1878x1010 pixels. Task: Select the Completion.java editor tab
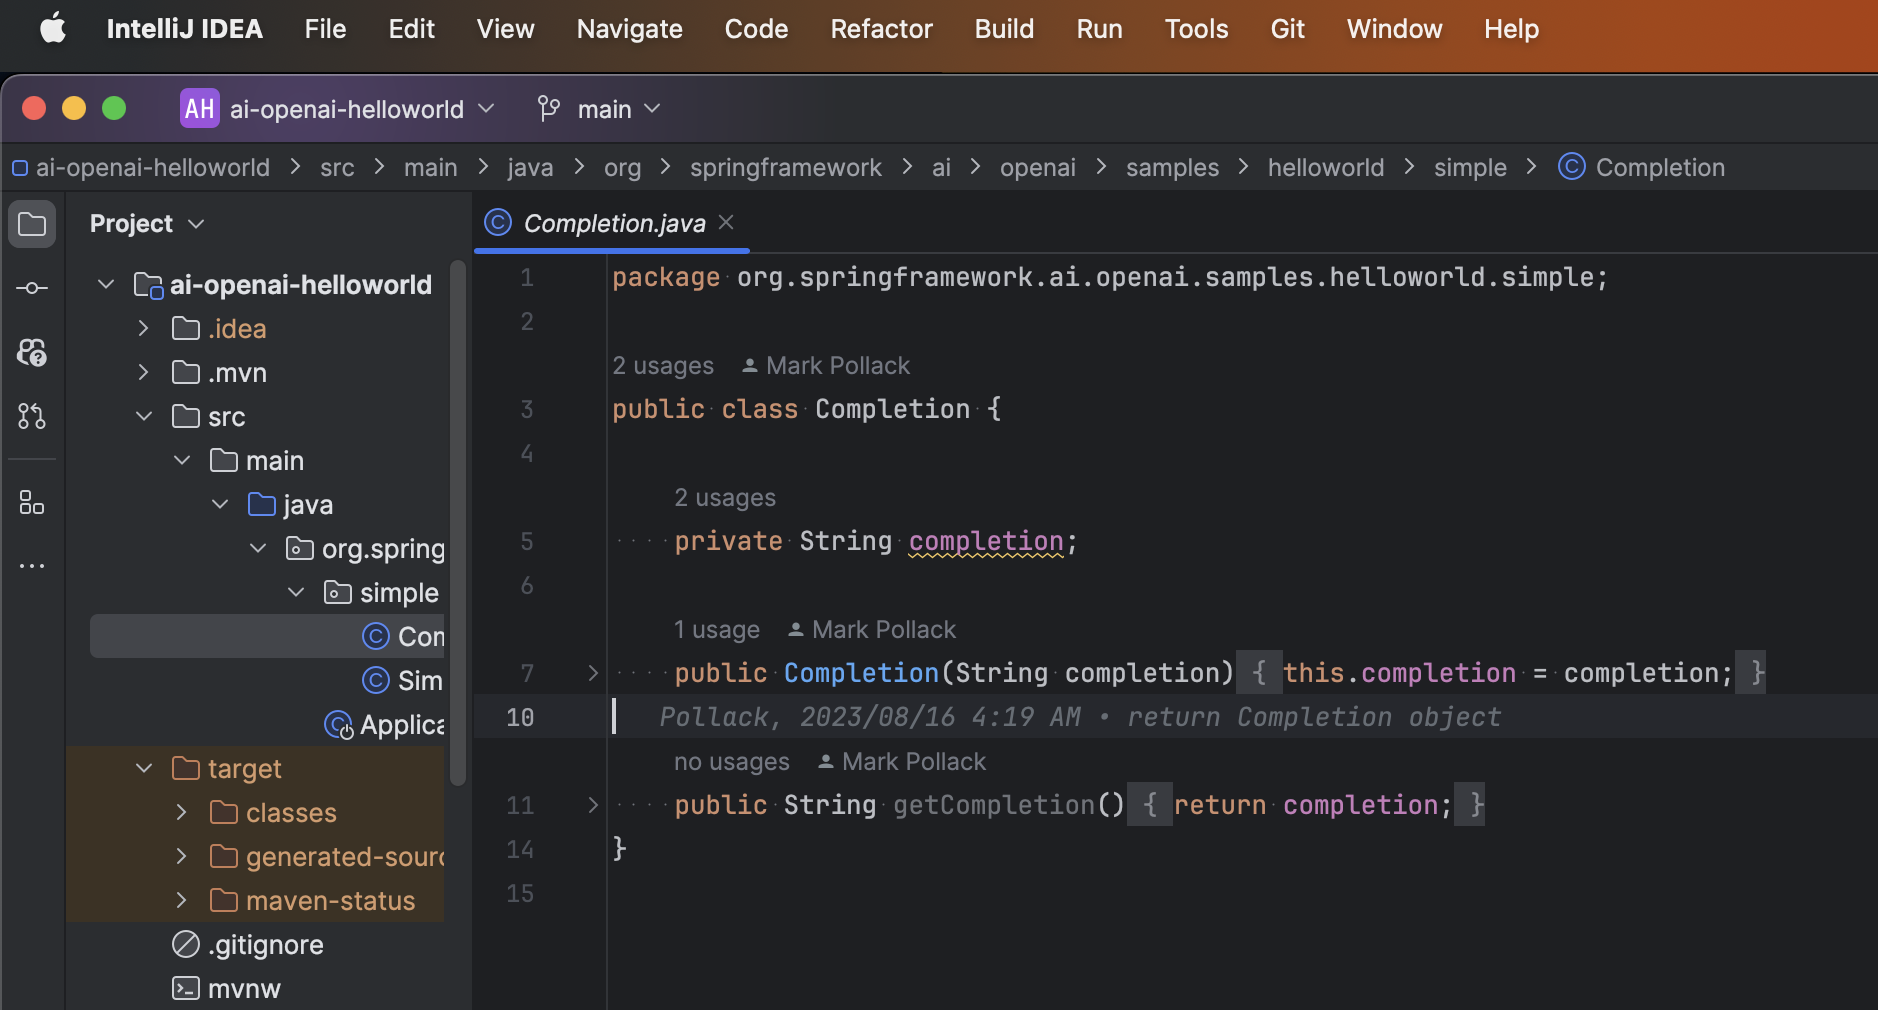click(x=612, y=222)
